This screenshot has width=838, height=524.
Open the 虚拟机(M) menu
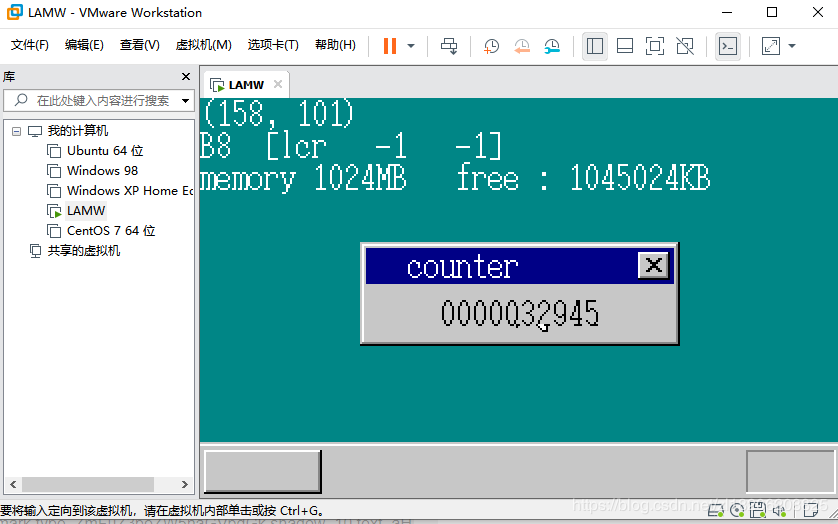click(204, 45)
